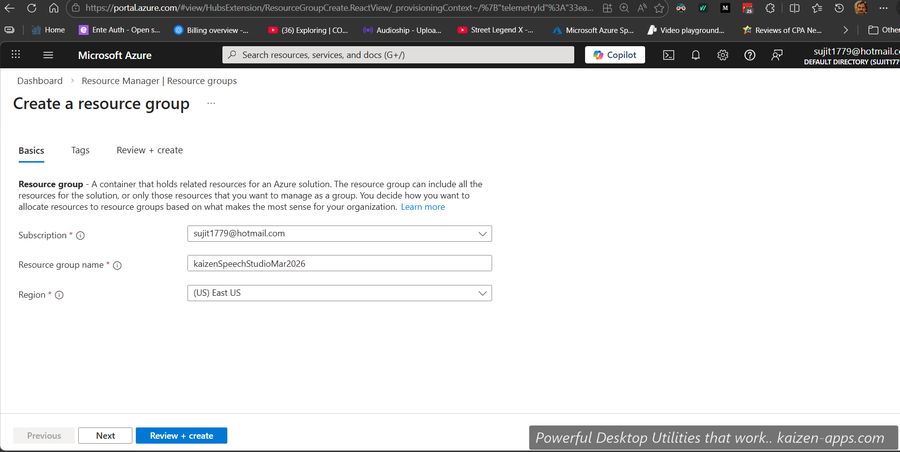Open browser history icon
Image resolution: width=900 pixels, height=452 pixels.
[x=839, y=8]
